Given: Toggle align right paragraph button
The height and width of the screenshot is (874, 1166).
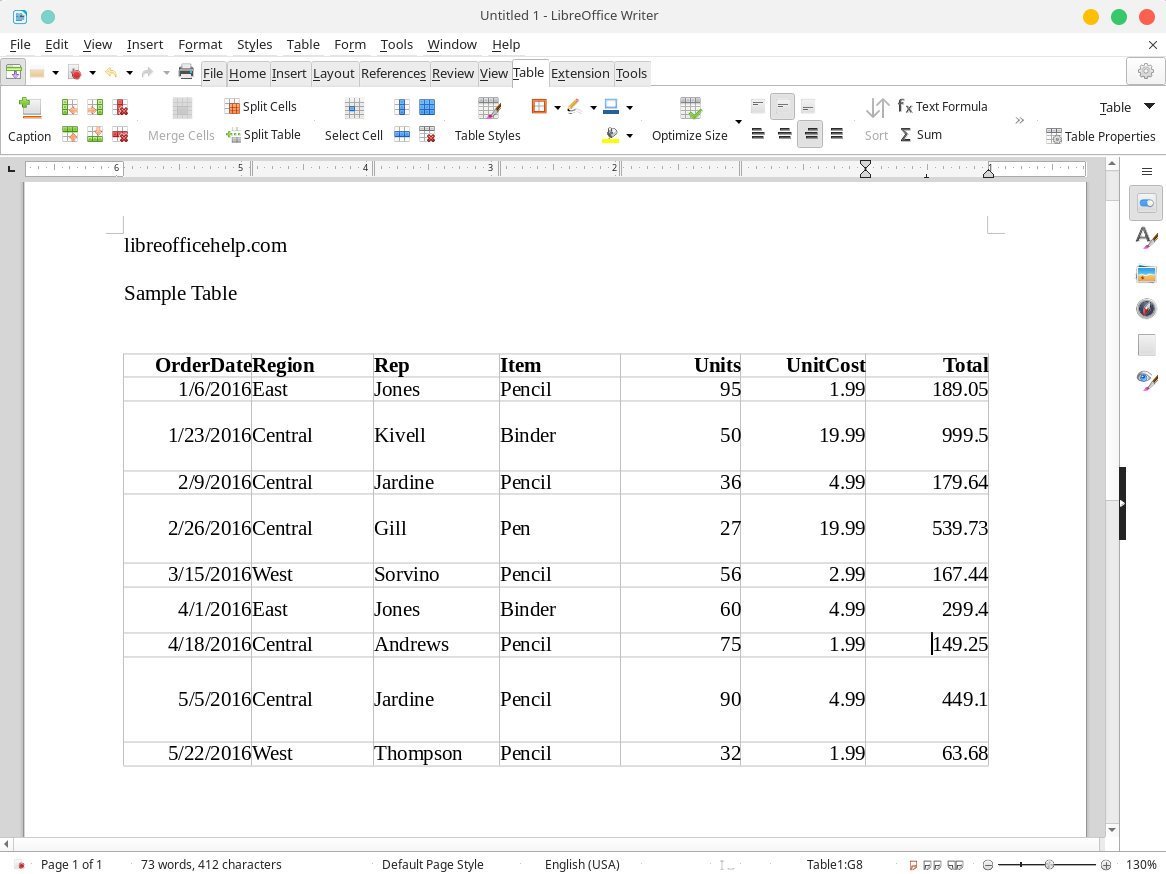Looking at the screenshot, I should (x=811, y=134).
